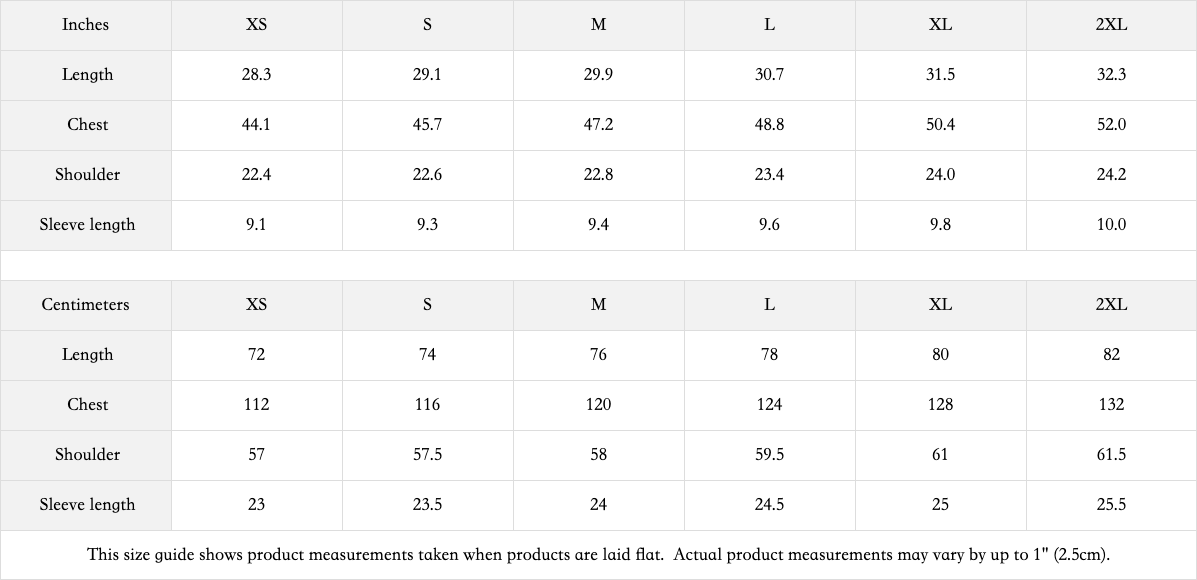This screenshot has height=580, width=1197.
Task: Select the 82 length centimeter cell
Action: [x=1111, y=355]
